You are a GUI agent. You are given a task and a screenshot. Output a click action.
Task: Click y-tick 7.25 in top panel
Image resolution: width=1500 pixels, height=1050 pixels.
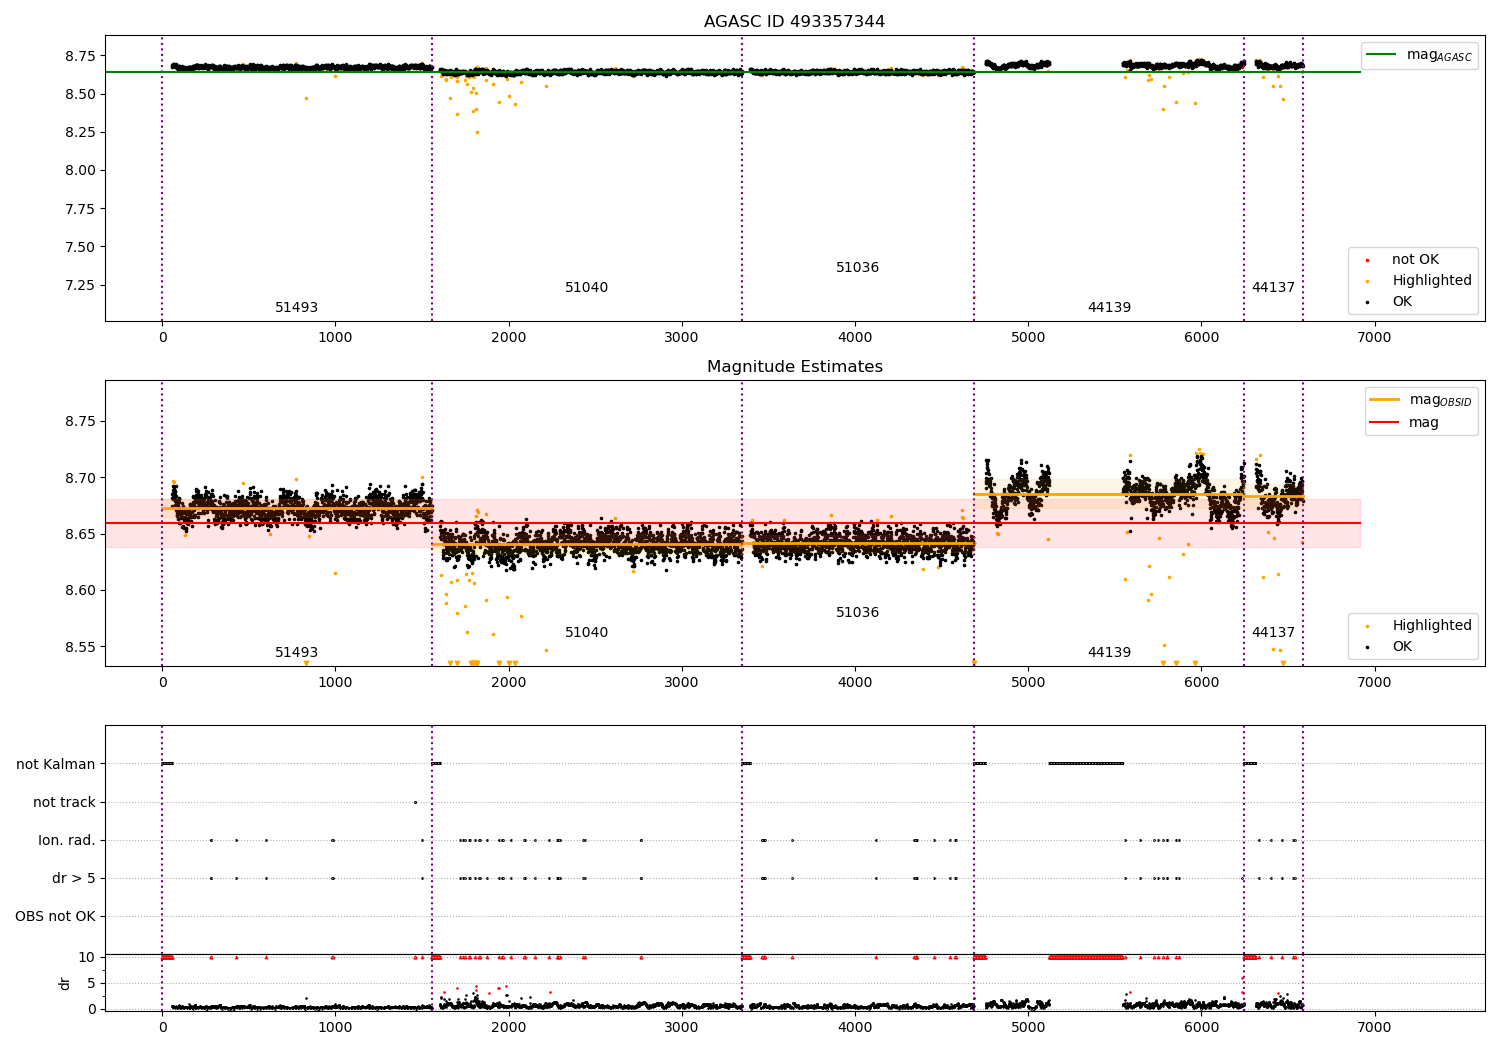[x=79, y=285]
